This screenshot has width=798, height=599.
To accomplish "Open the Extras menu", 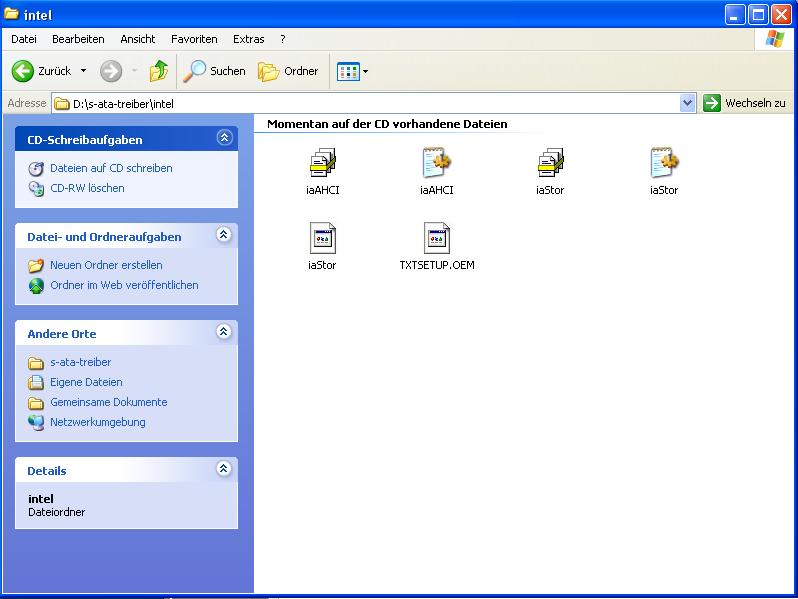I will point(248,39).
